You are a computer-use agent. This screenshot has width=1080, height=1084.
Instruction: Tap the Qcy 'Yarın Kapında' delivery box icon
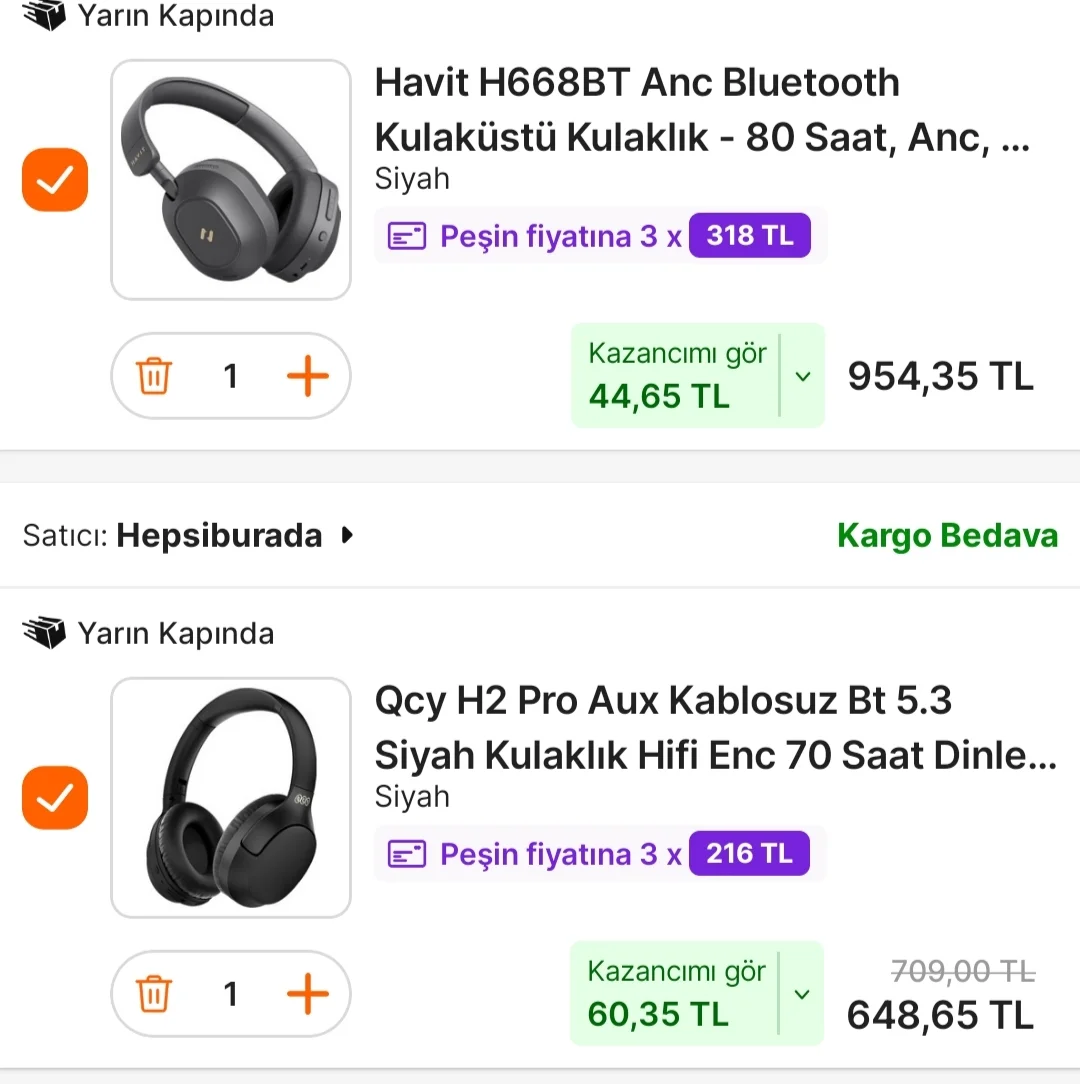tap(43, 633)
